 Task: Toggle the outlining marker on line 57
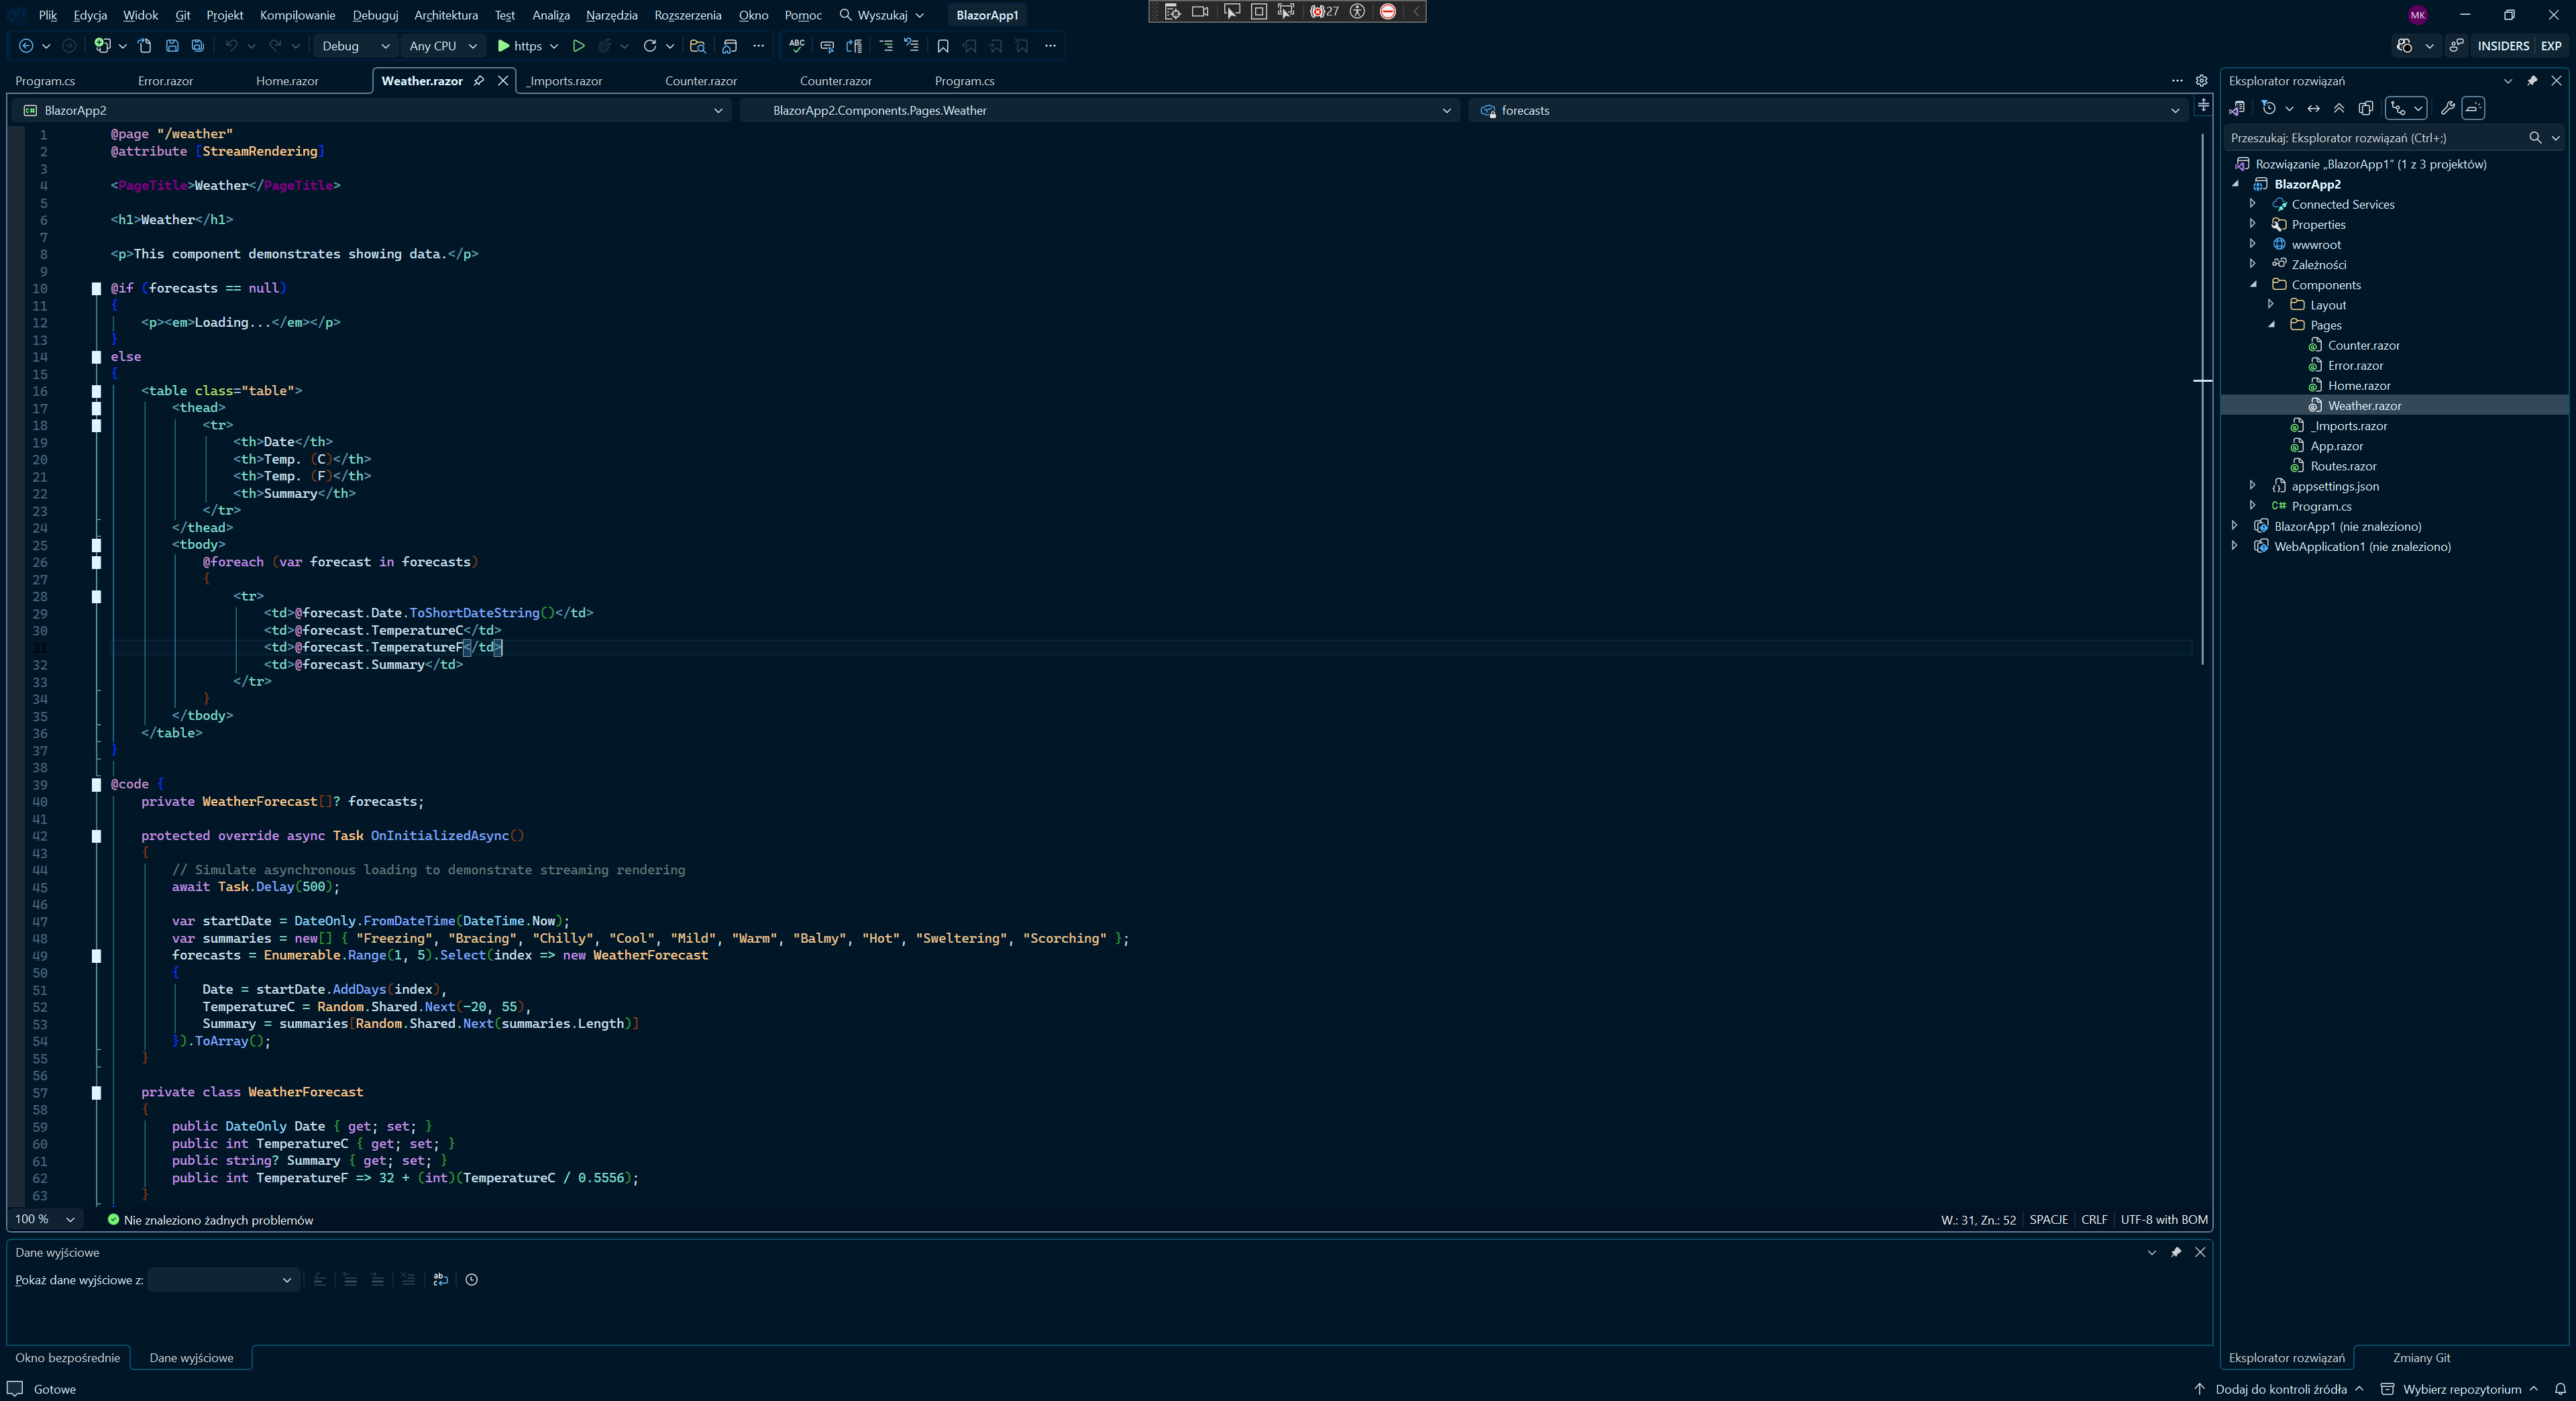tap(97, 1093)
